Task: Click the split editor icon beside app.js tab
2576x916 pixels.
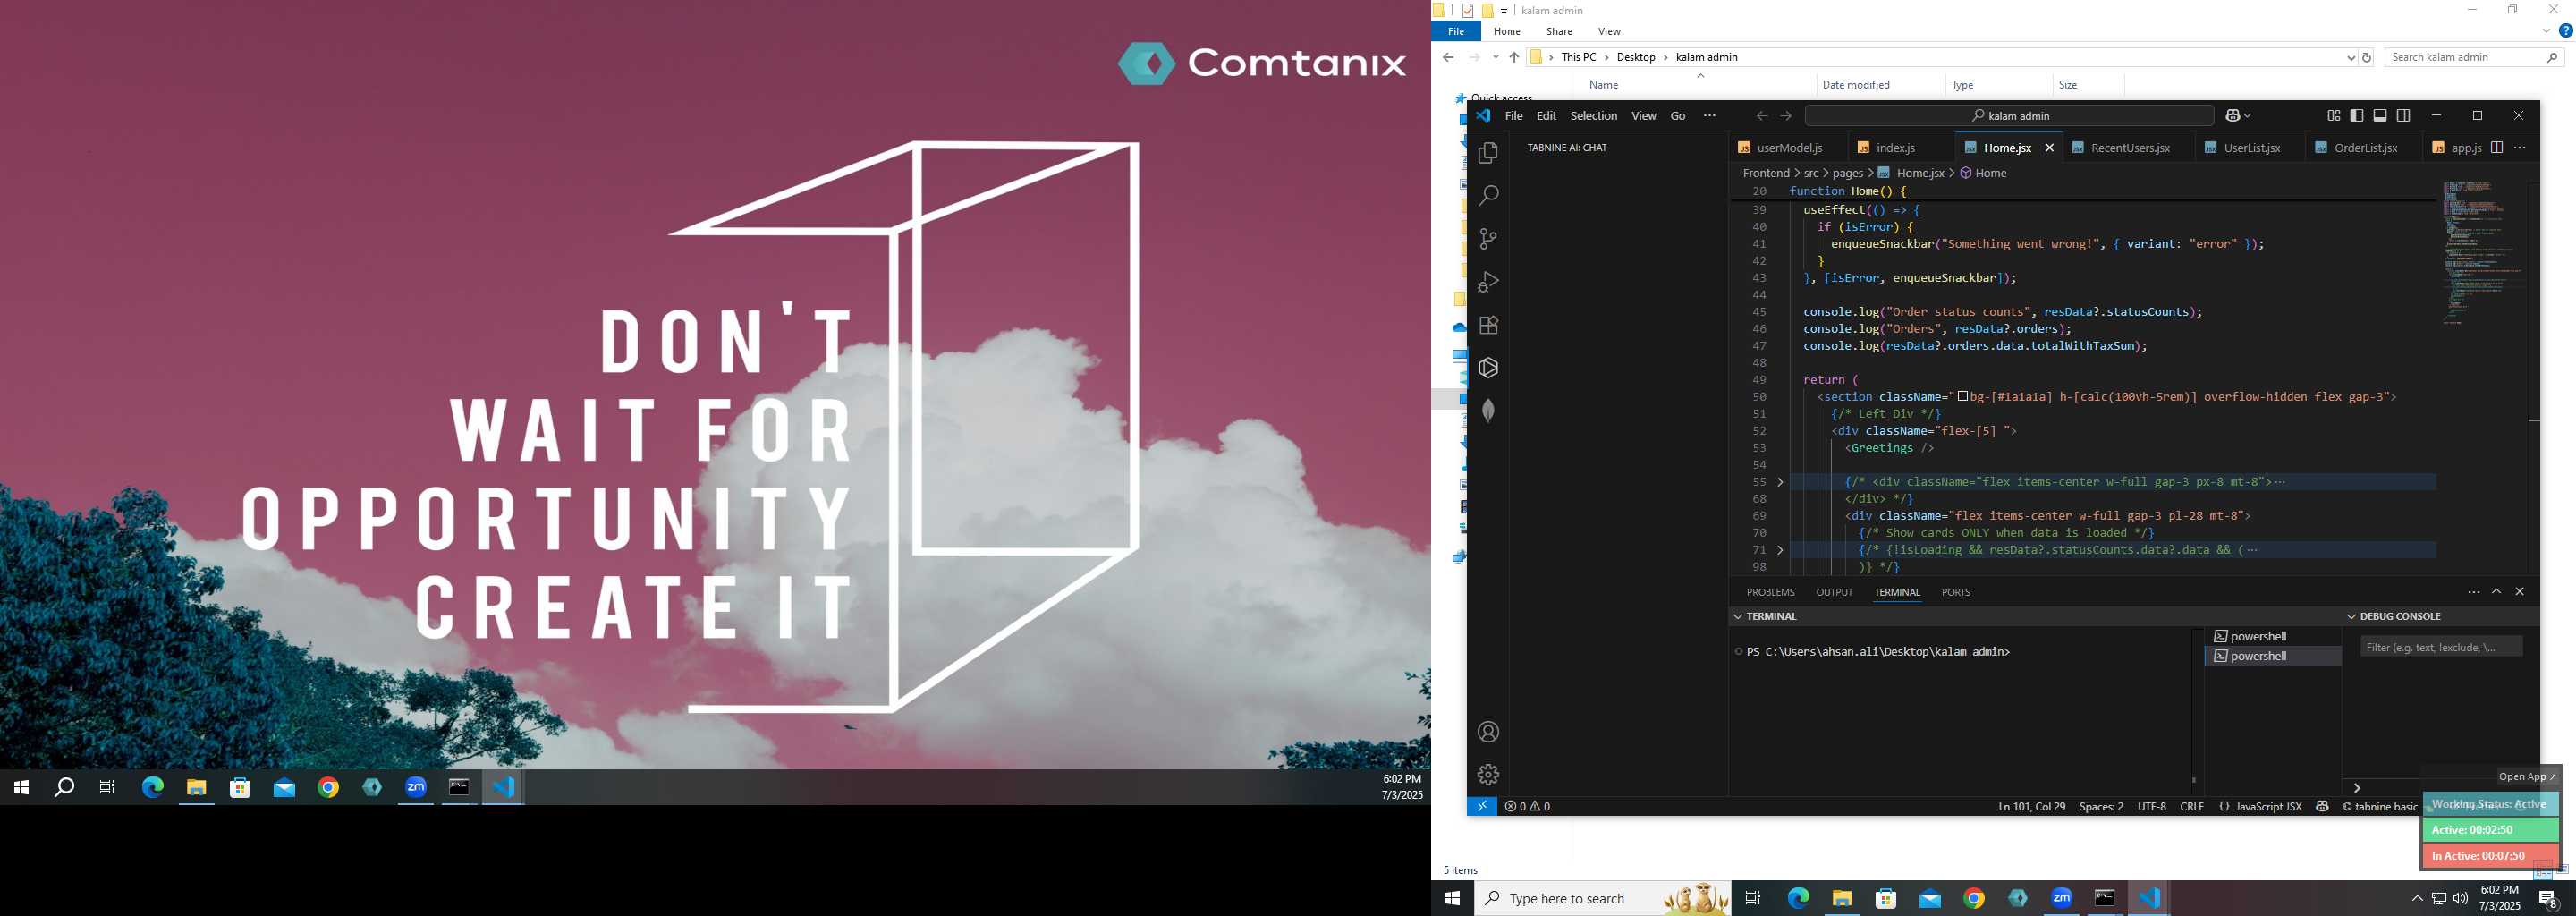Action: (2496, 148)
